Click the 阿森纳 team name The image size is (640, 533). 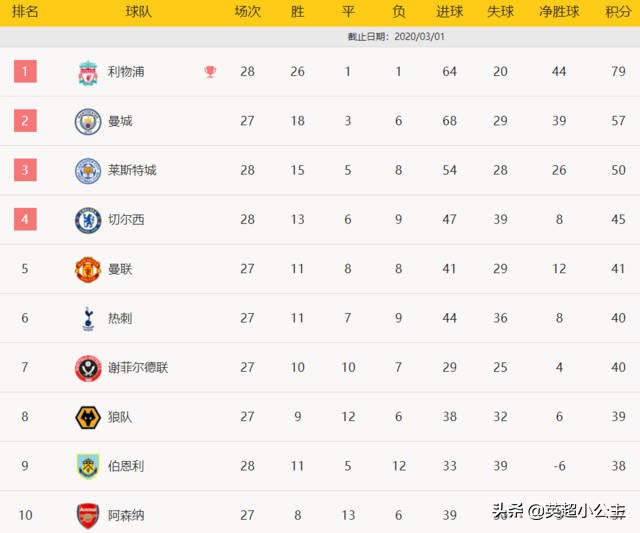pos(126,515)
